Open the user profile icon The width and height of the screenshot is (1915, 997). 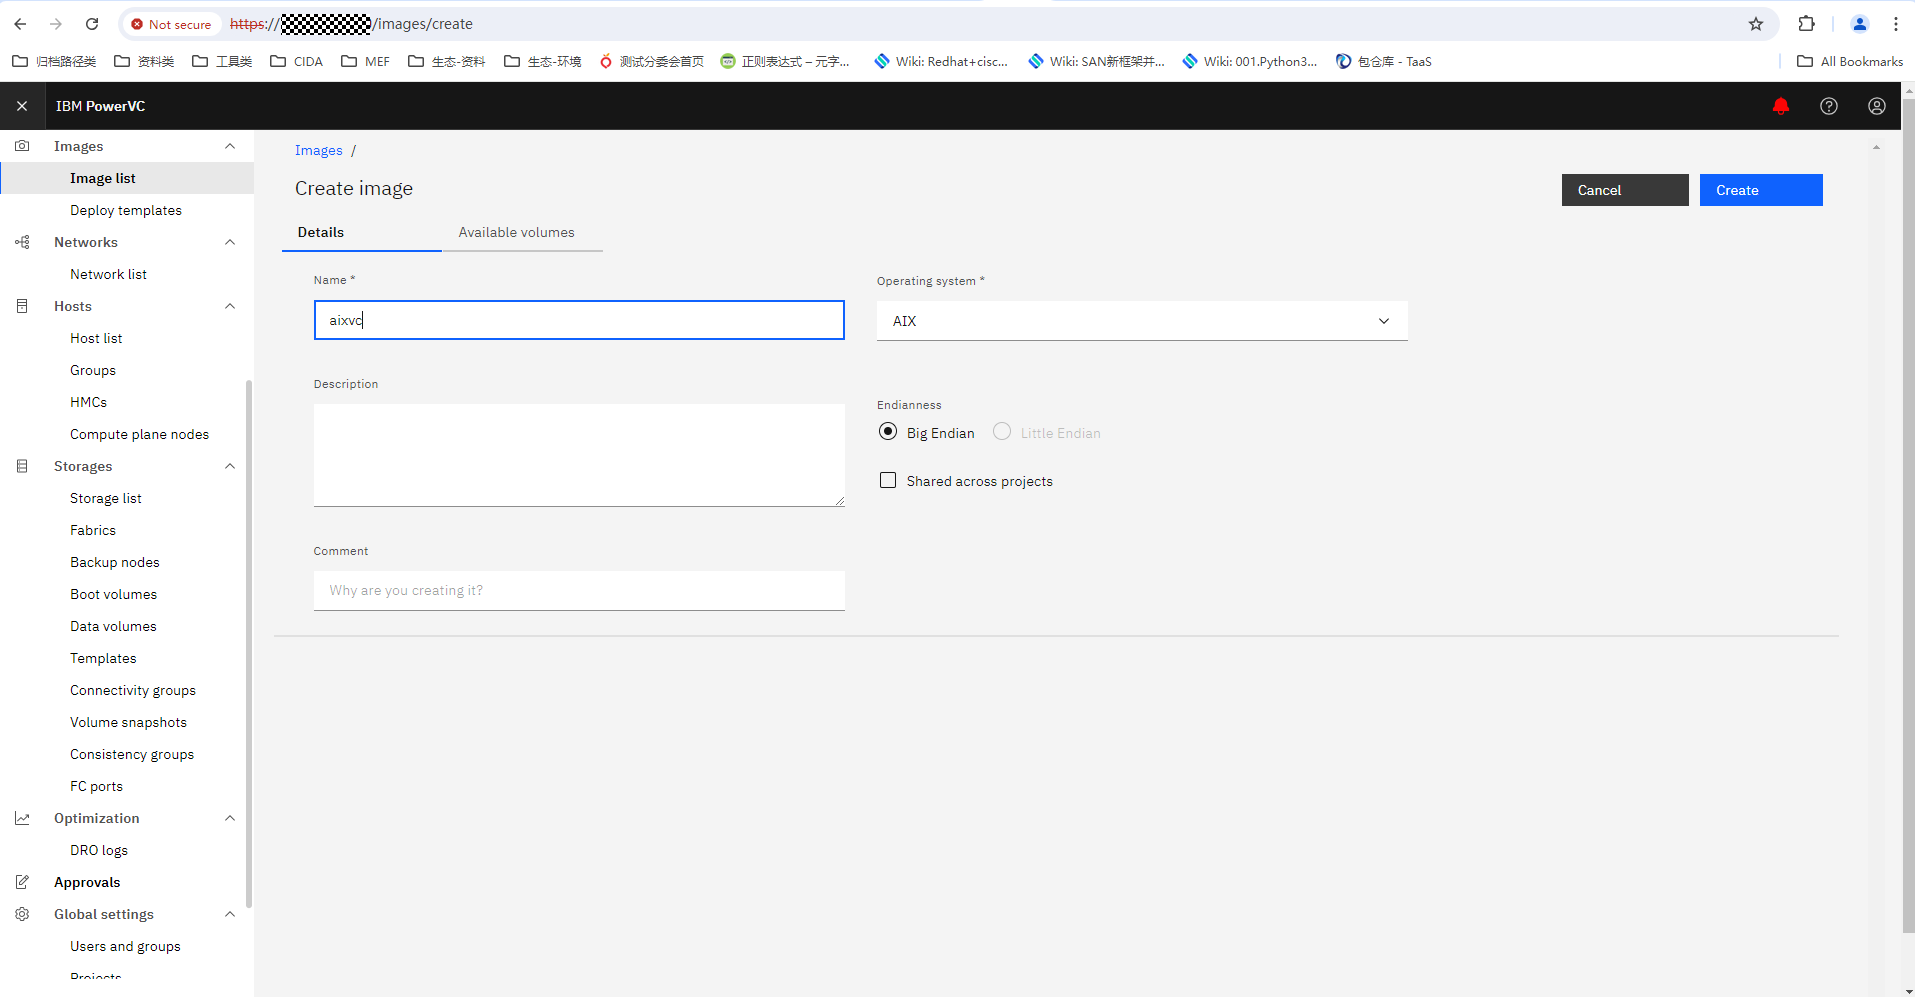coord(1877,106)
